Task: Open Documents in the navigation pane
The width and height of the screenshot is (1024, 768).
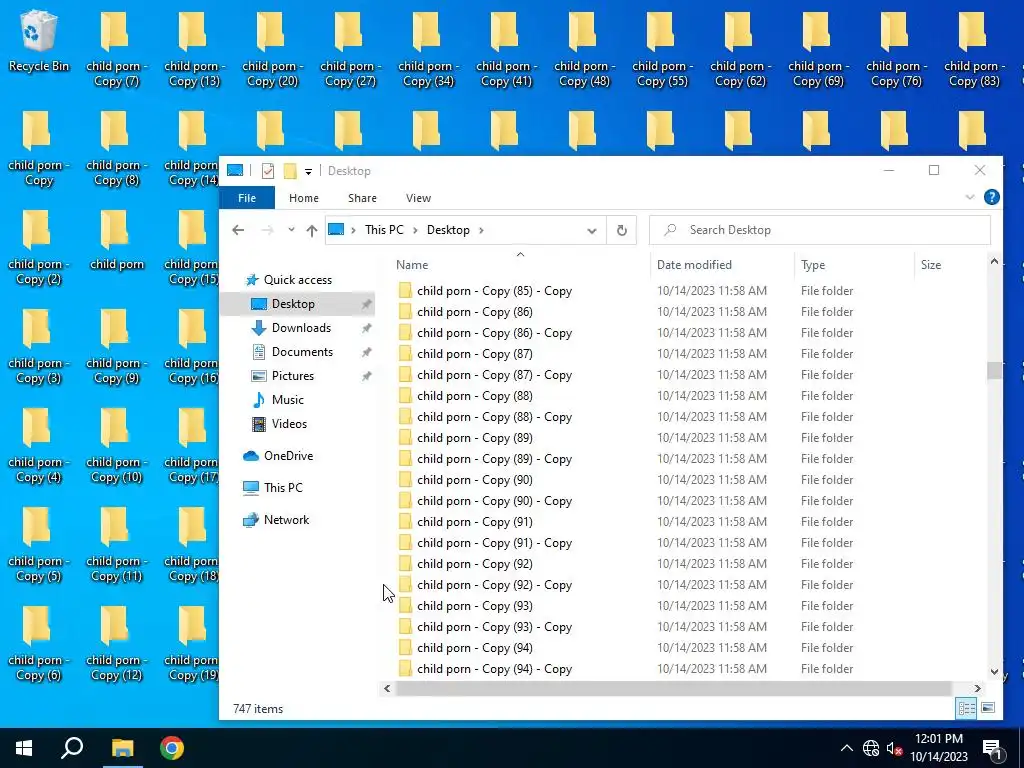Action: [x=302, y=352]
